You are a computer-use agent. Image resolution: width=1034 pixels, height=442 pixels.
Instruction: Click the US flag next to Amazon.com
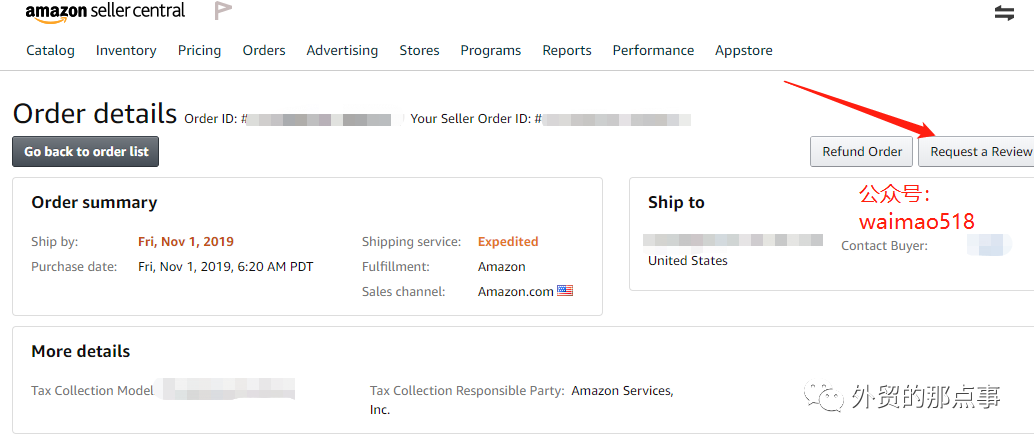pos(565,291)
